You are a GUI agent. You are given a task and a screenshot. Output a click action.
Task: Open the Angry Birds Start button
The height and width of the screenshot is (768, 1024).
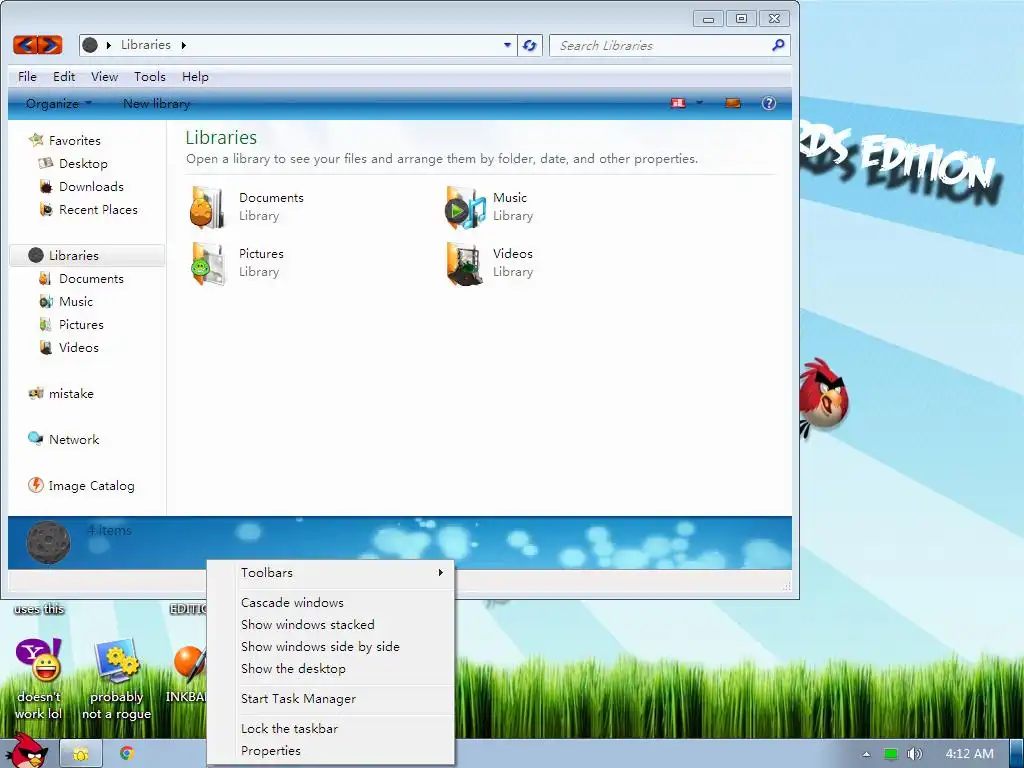click(26, 751)
